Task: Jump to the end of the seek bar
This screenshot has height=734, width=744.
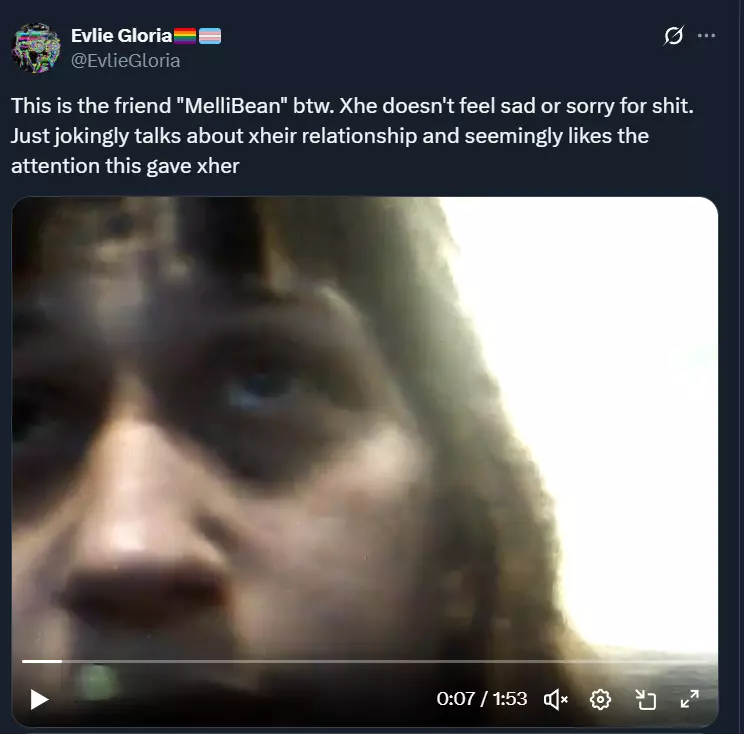Action: [x=715, y=661]
